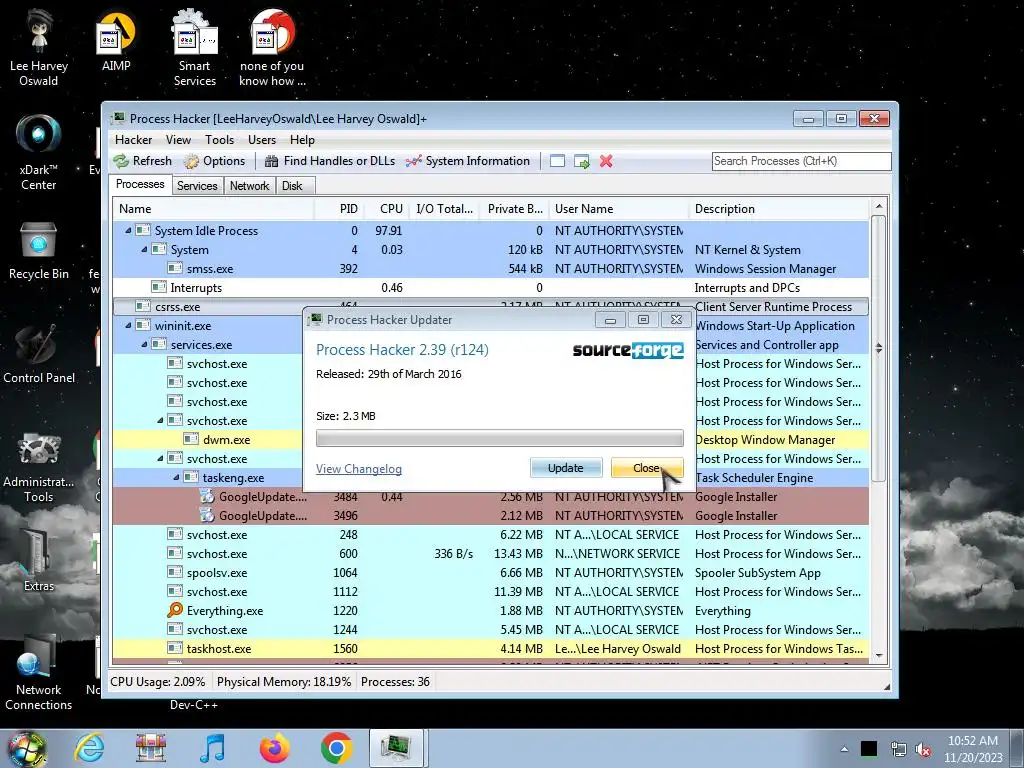1024x768 pixels.
Task: Select the csrss.exe process
Action: point(490,306)
